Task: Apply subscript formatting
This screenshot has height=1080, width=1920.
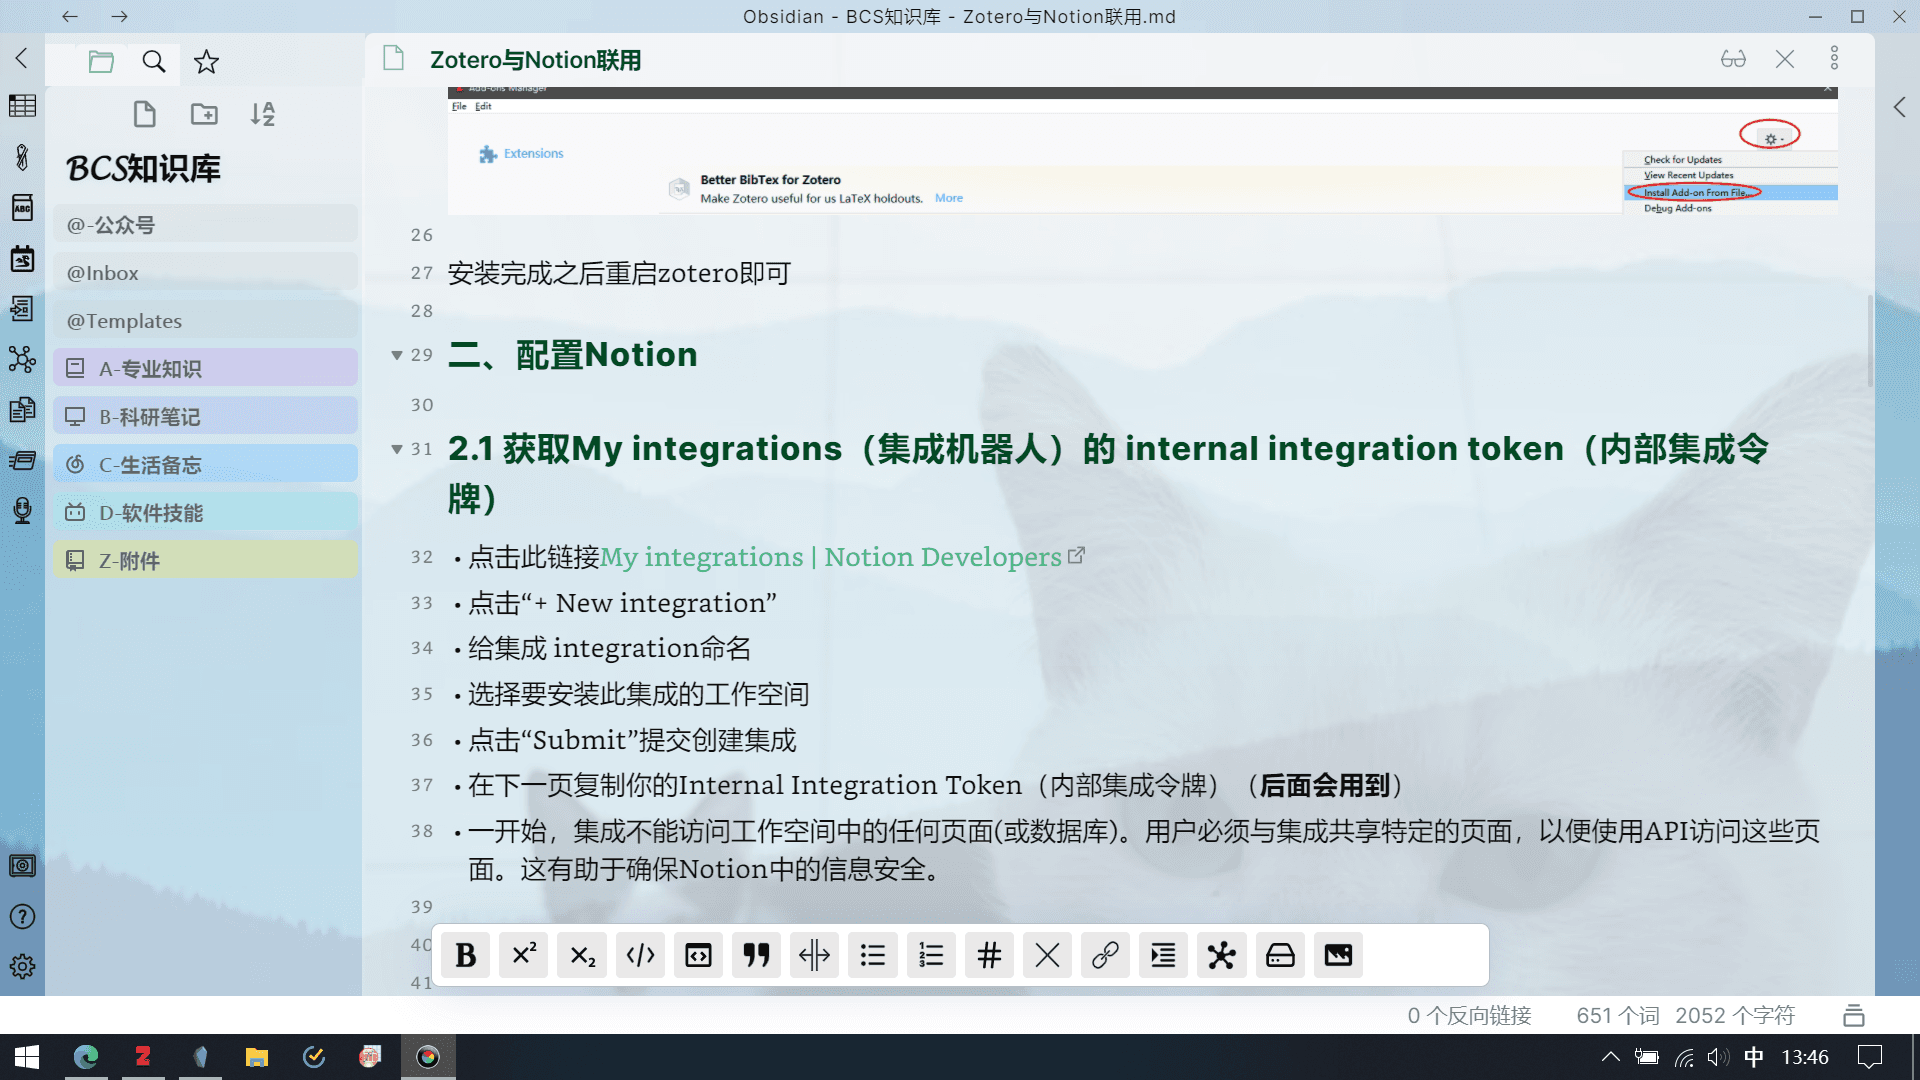Action: click(582, 955)
